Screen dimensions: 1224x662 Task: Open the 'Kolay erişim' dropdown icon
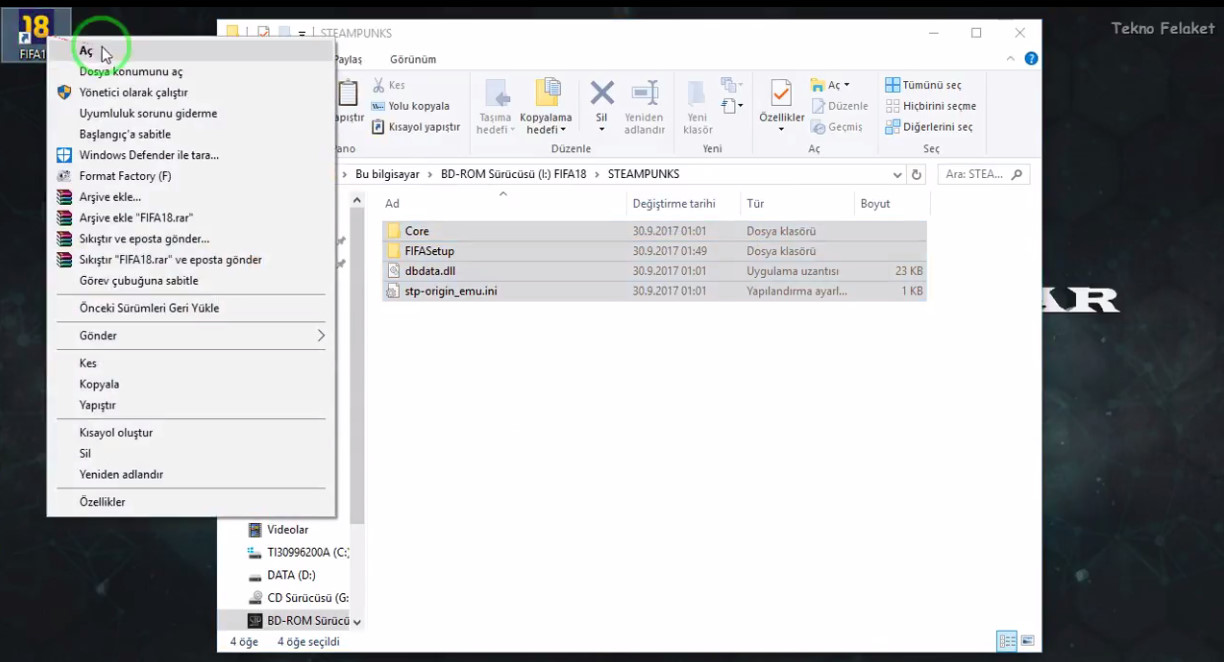coord(733,105)
